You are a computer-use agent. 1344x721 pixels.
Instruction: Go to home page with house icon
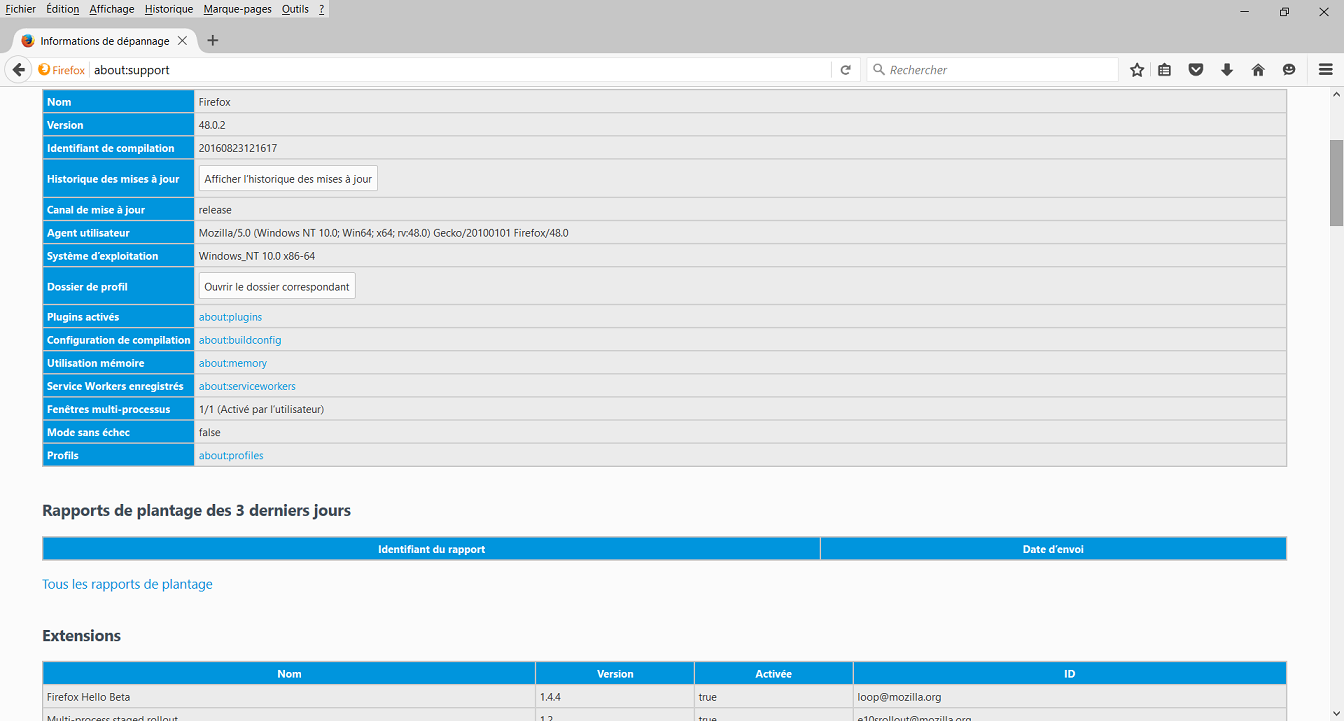click(x=1258, y=70)
